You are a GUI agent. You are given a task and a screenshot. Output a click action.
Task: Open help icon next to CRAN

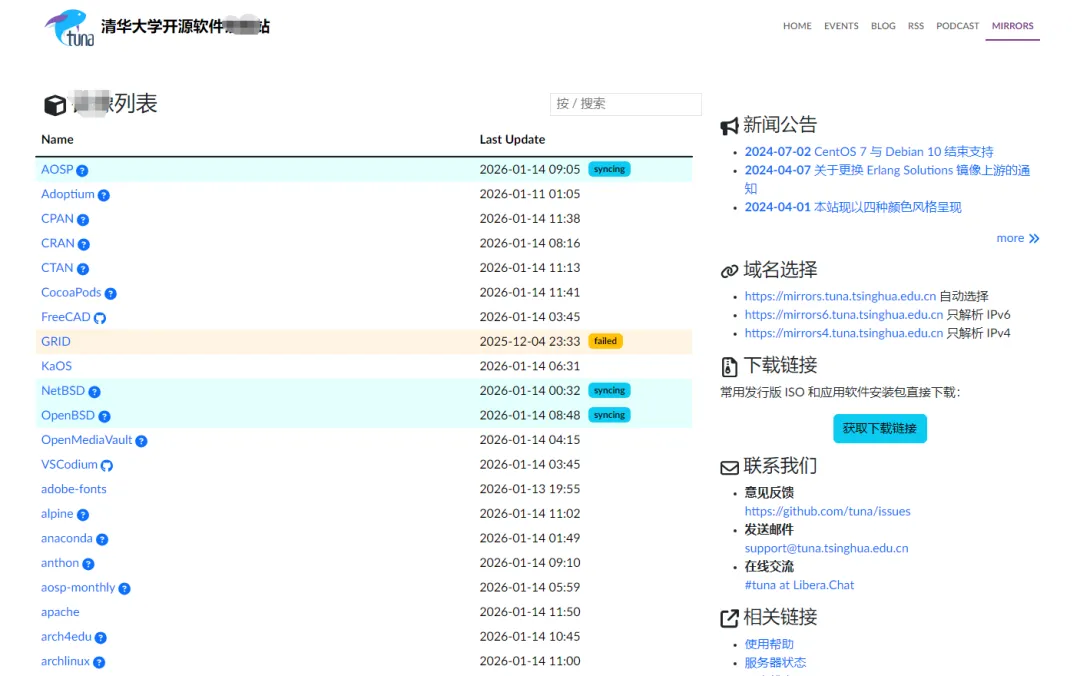click(x=83, y=244)
